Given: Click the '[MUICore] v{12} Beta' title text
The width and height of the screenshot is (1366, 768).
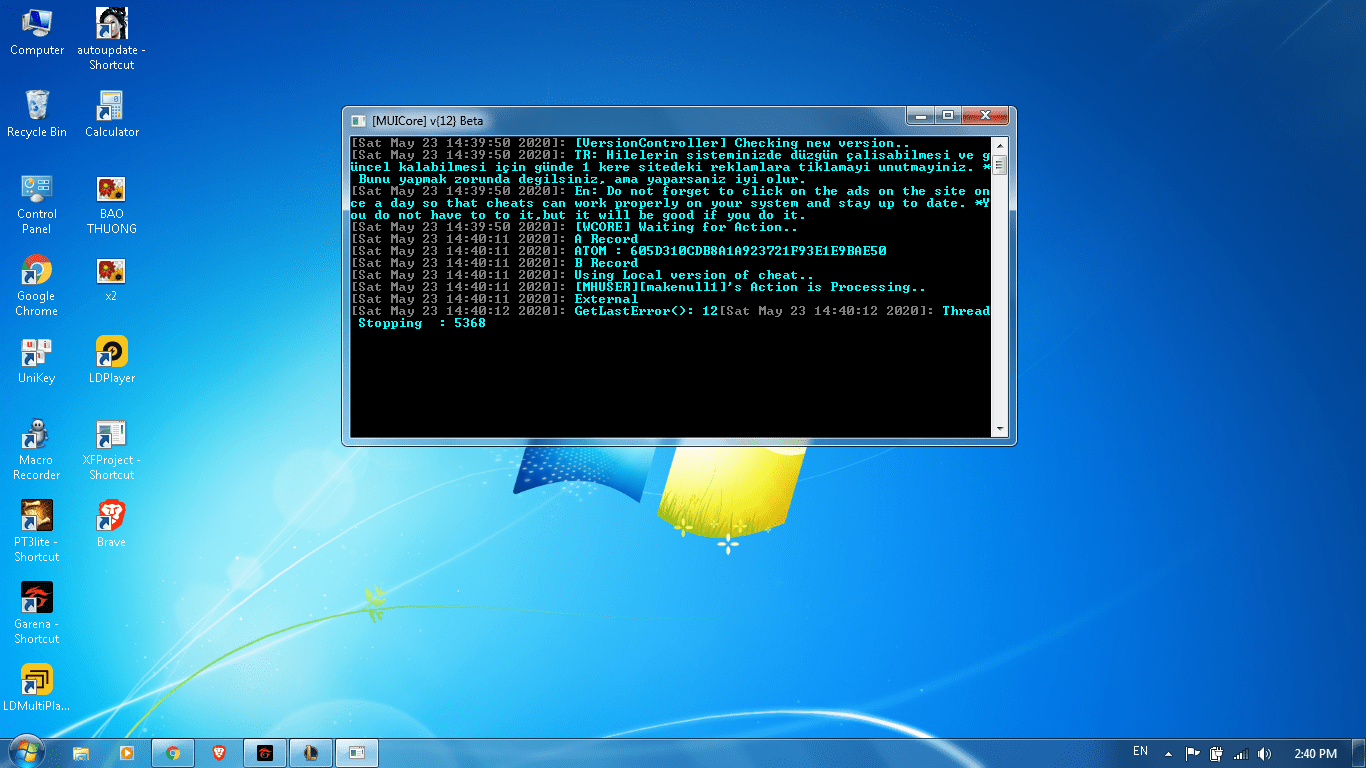Looking at the screenshot, I should [427, 121].
